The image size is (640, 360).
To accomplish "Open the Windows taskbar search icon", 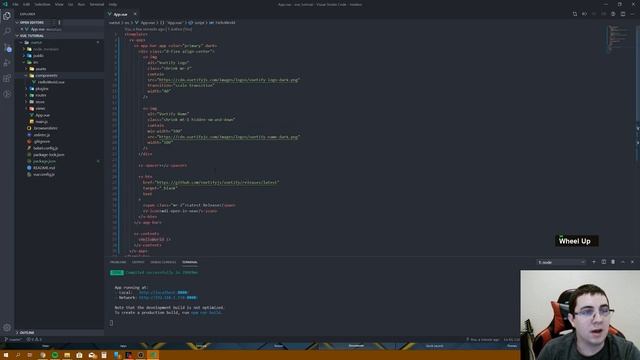I will (x=18, y=355).
